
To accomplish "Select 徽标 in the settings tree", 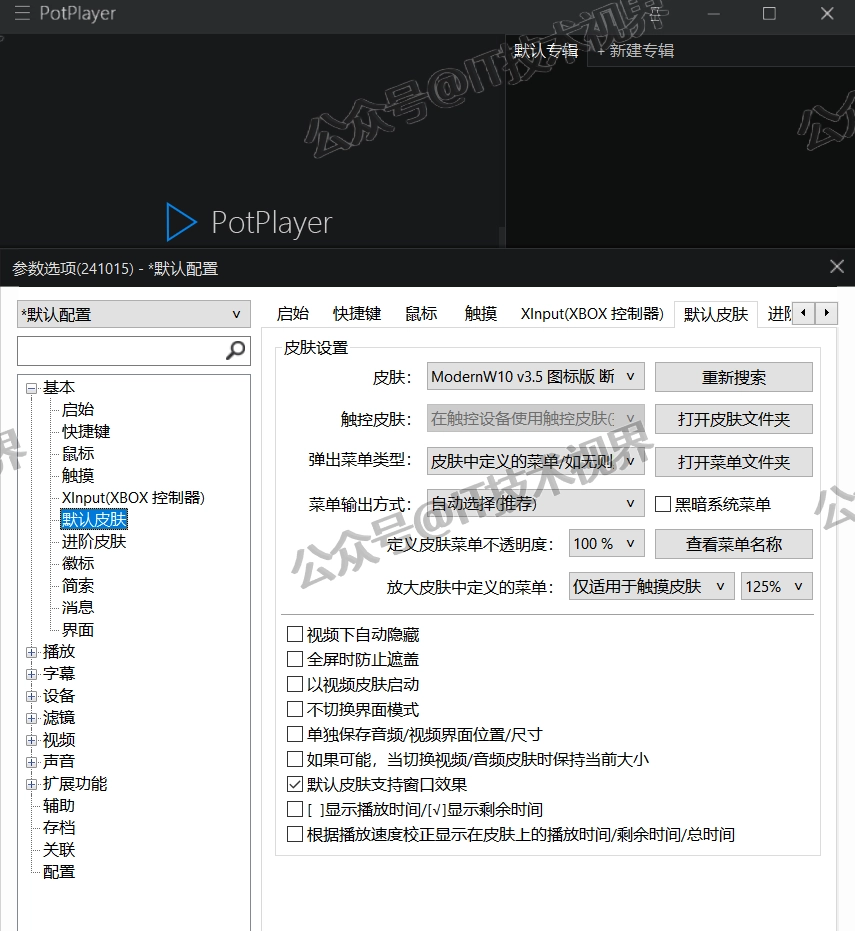I will (78, 563).
